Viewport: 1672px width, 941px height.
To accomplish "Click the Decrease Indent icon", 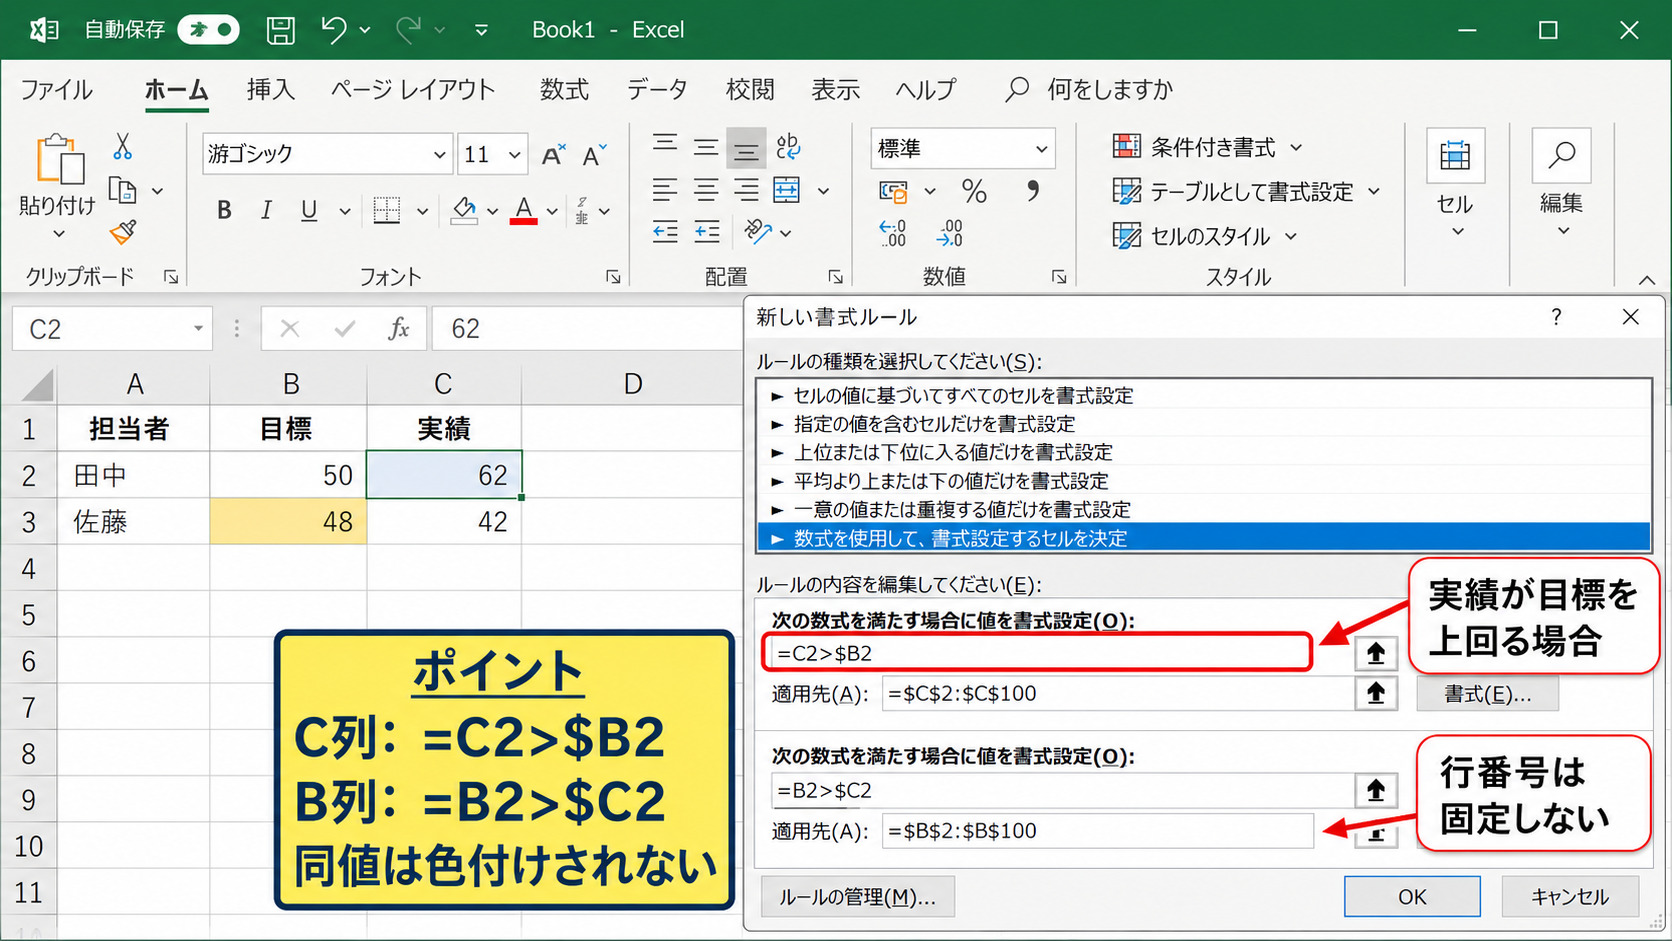I will pyautogui.click(x=665, y=233).
